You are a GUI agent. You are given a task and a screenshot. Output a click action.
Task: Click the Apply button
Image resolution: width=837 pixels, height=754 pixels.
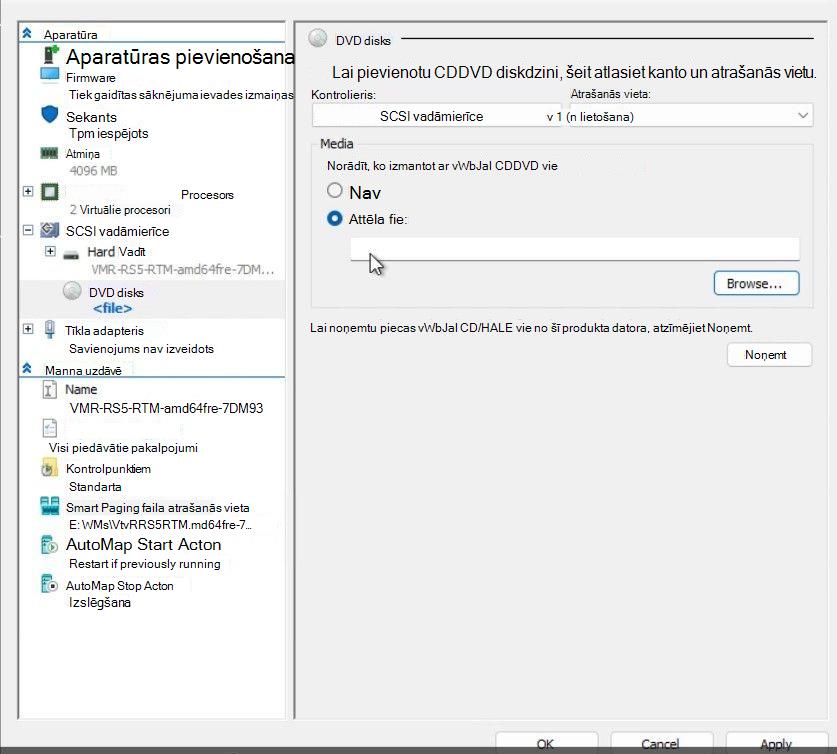776,743
